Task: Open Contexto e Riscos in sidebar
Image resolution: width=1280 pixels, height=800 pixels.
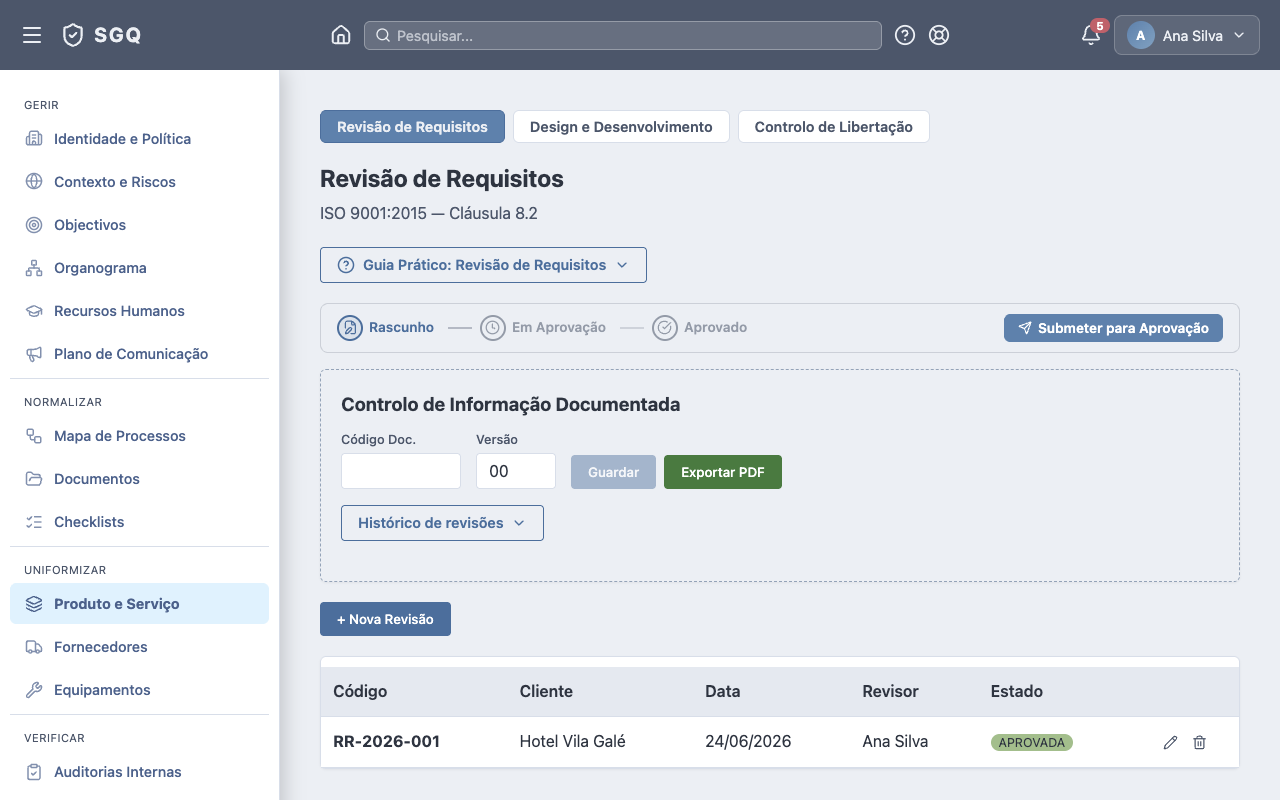Action: tap(139, 182)
